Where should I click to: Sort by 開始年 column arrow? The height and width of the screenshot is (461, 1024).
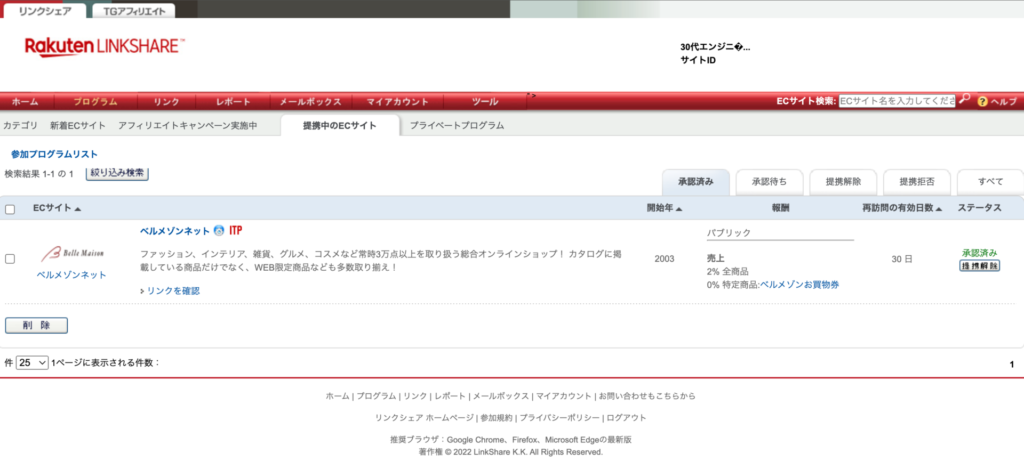click(679, 209)
